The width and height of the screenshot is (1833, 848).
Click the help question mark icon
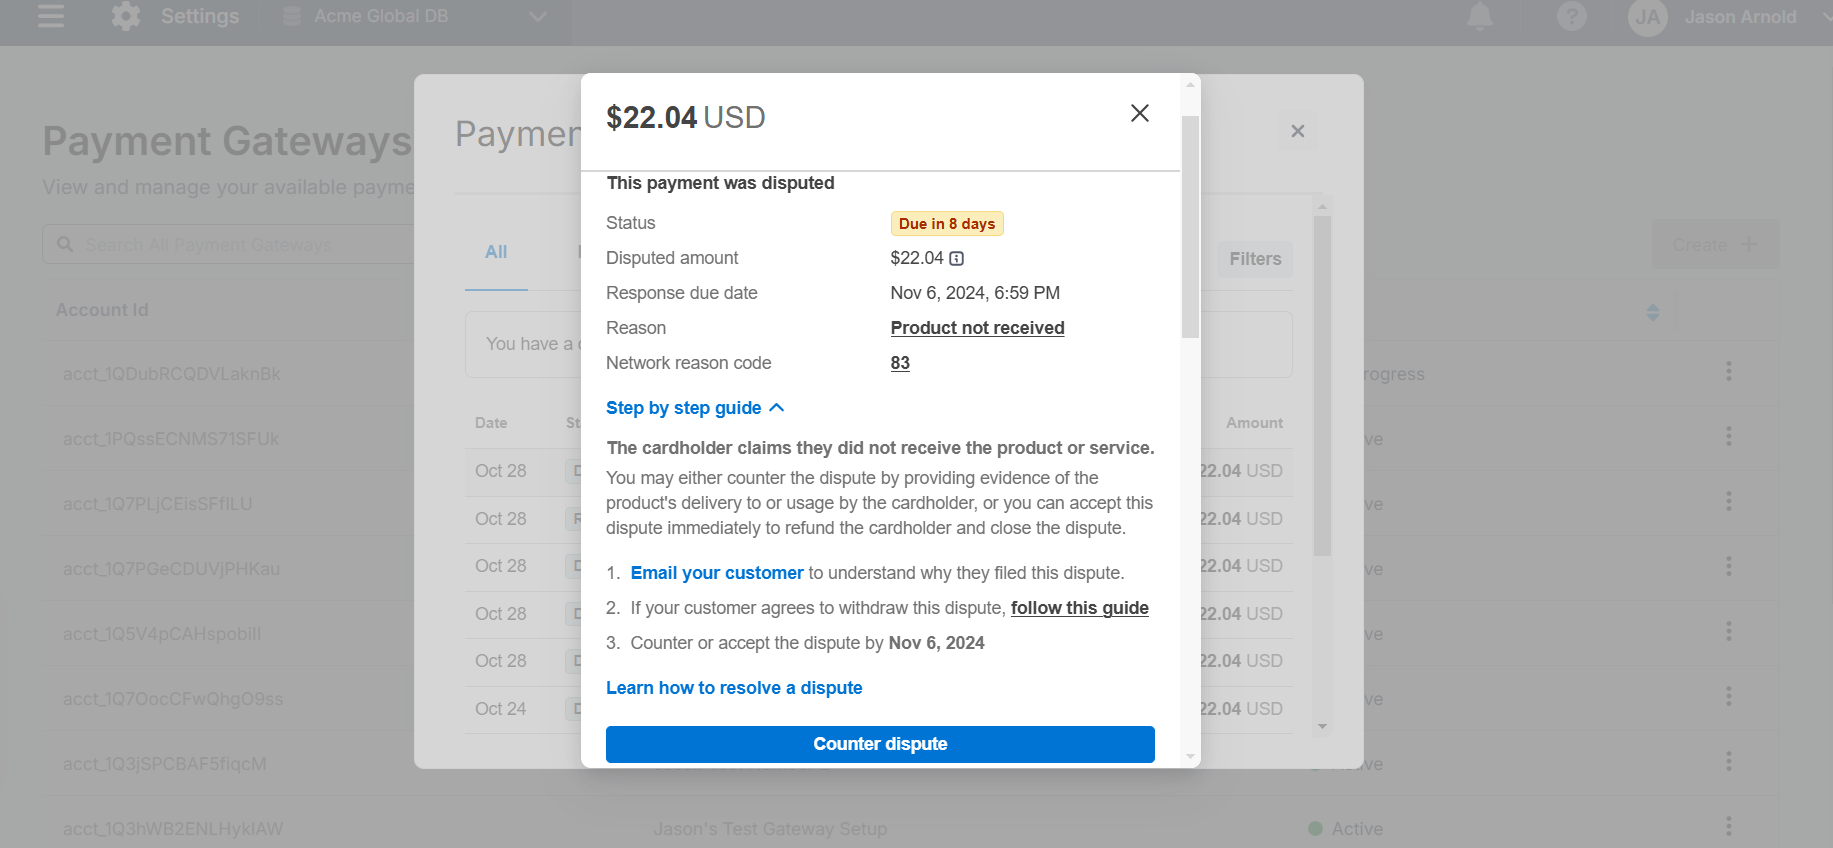(x=1571, y=16)
